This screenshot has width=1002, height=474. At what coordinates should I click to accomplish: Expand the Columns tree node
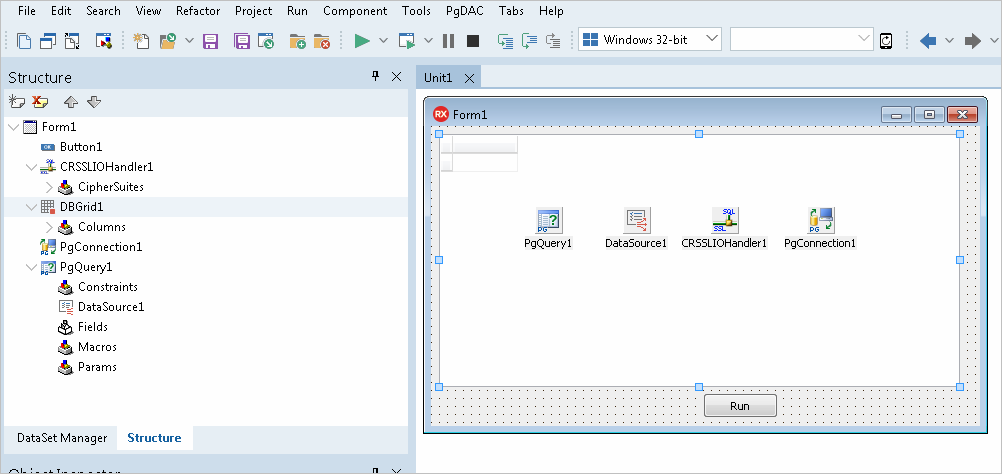49,227
